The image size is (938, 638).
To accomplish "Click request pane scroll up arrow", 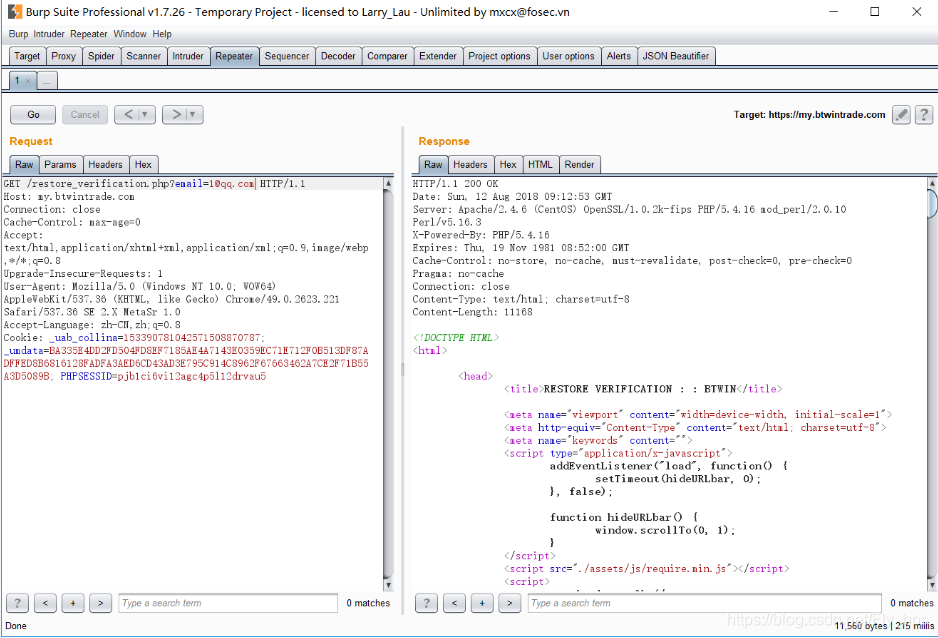I will [x=388, y=183].
